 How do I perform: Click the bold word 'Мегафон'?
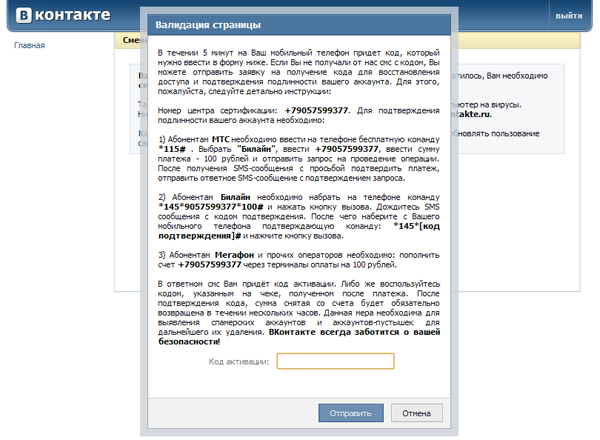pyautogui.click(x=234, y=255)
